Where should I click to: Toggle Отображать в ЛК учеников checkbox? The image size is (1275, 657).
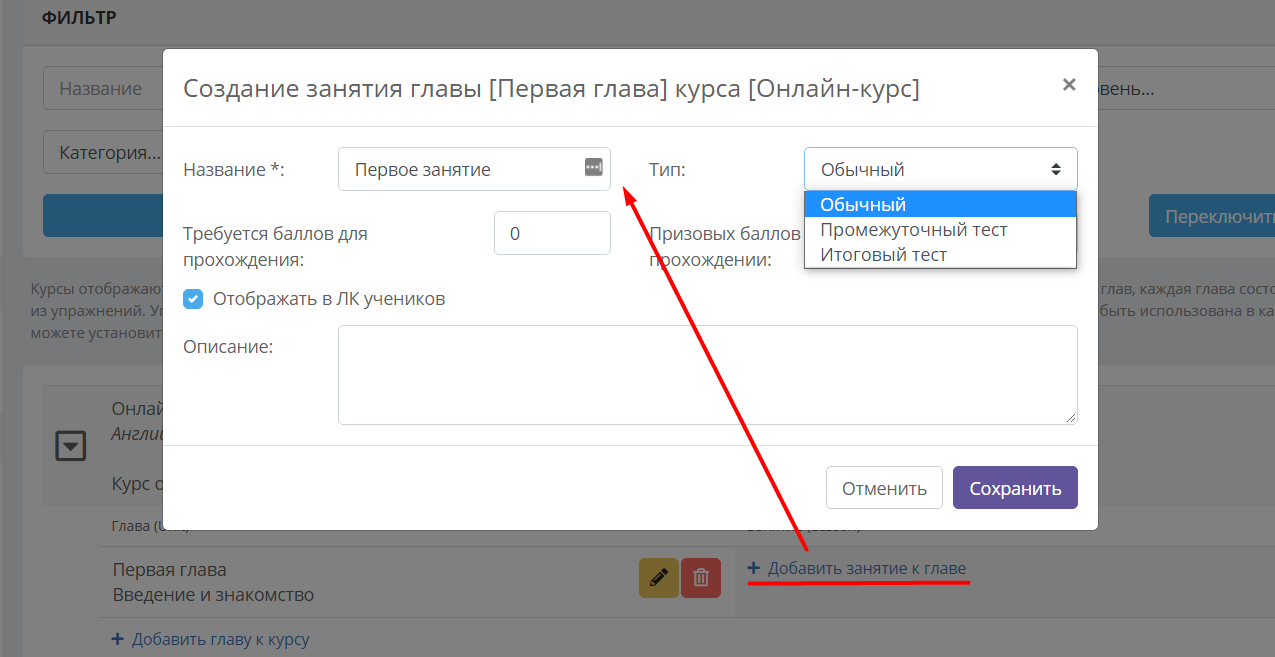[194, 298]
